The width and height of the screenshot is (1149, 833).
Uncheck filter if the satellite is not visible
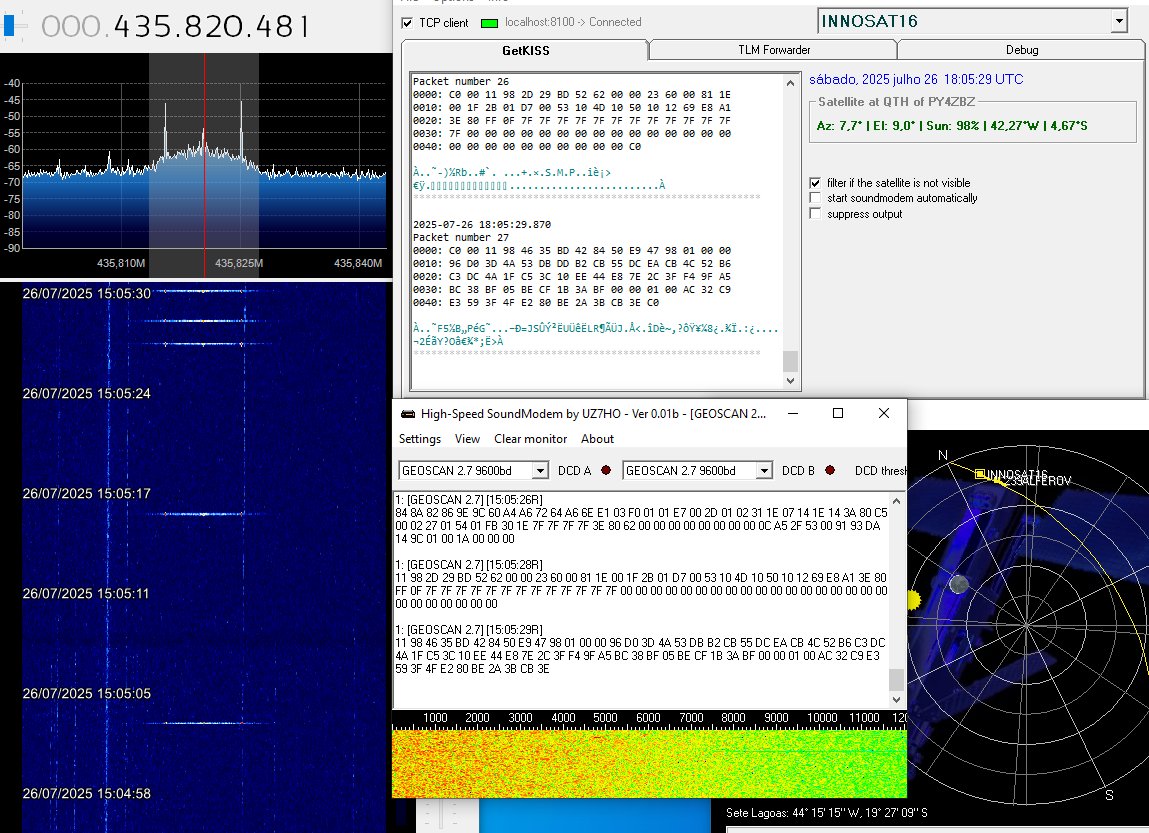[x=815, y=183]
